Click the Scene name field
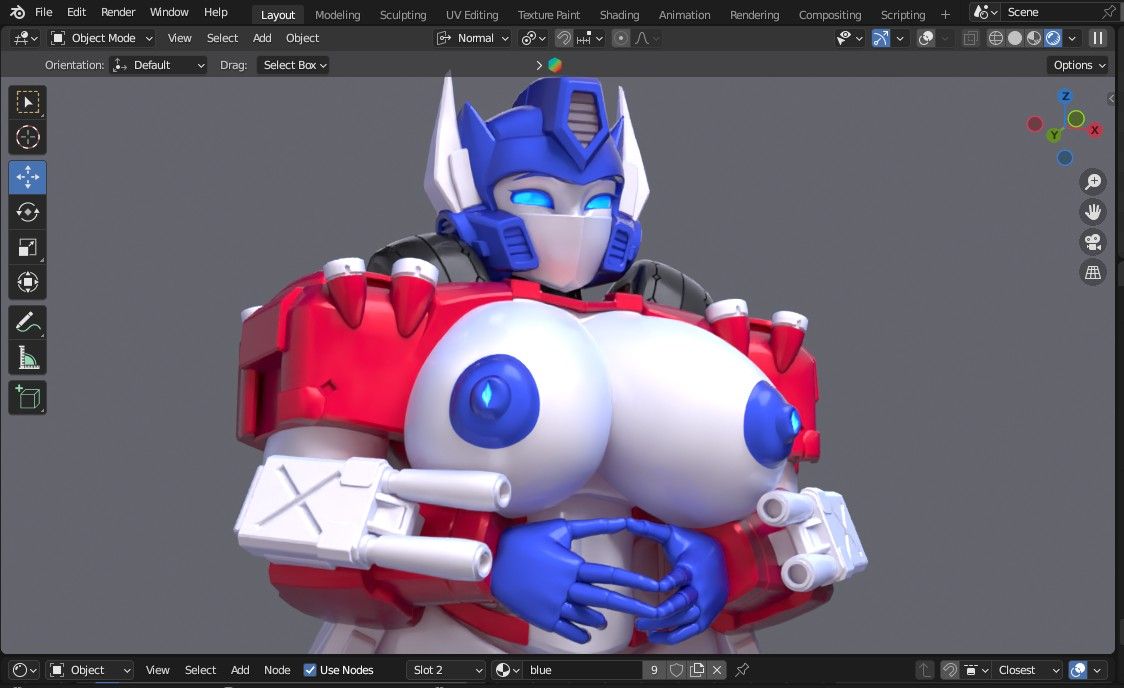Image resolution: width=1124 pixels, height=688 pixels. point(1051,12)
